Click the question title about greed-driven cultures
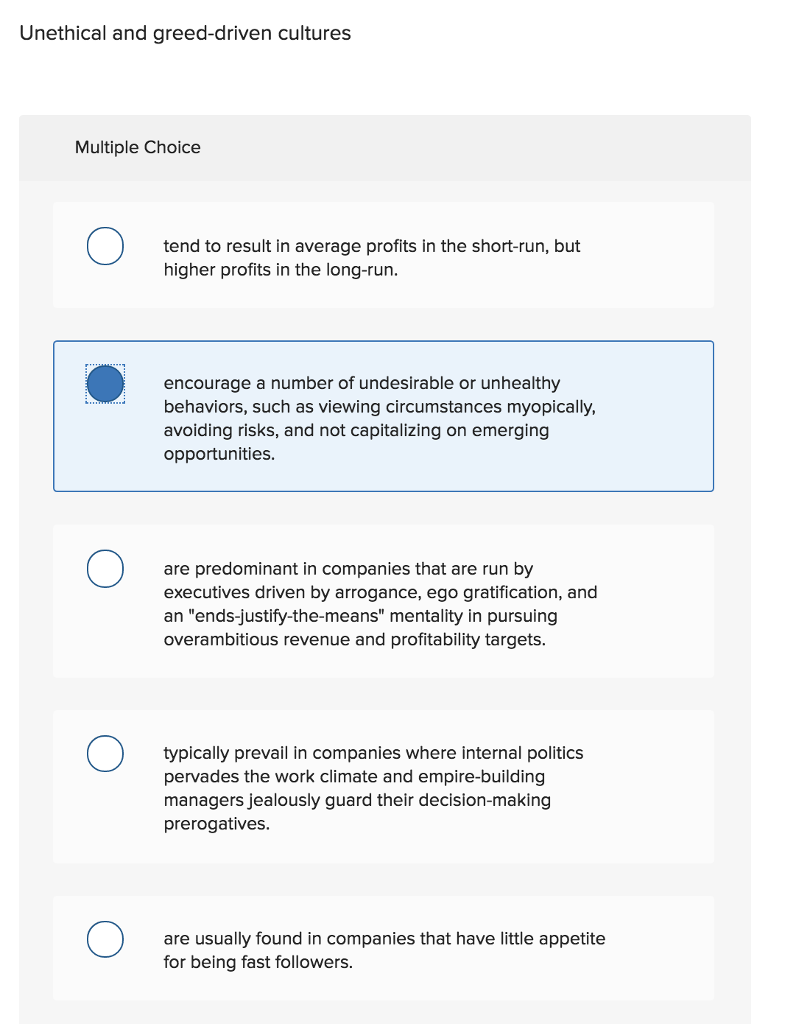810x1024 pixels. coord(185,33)
